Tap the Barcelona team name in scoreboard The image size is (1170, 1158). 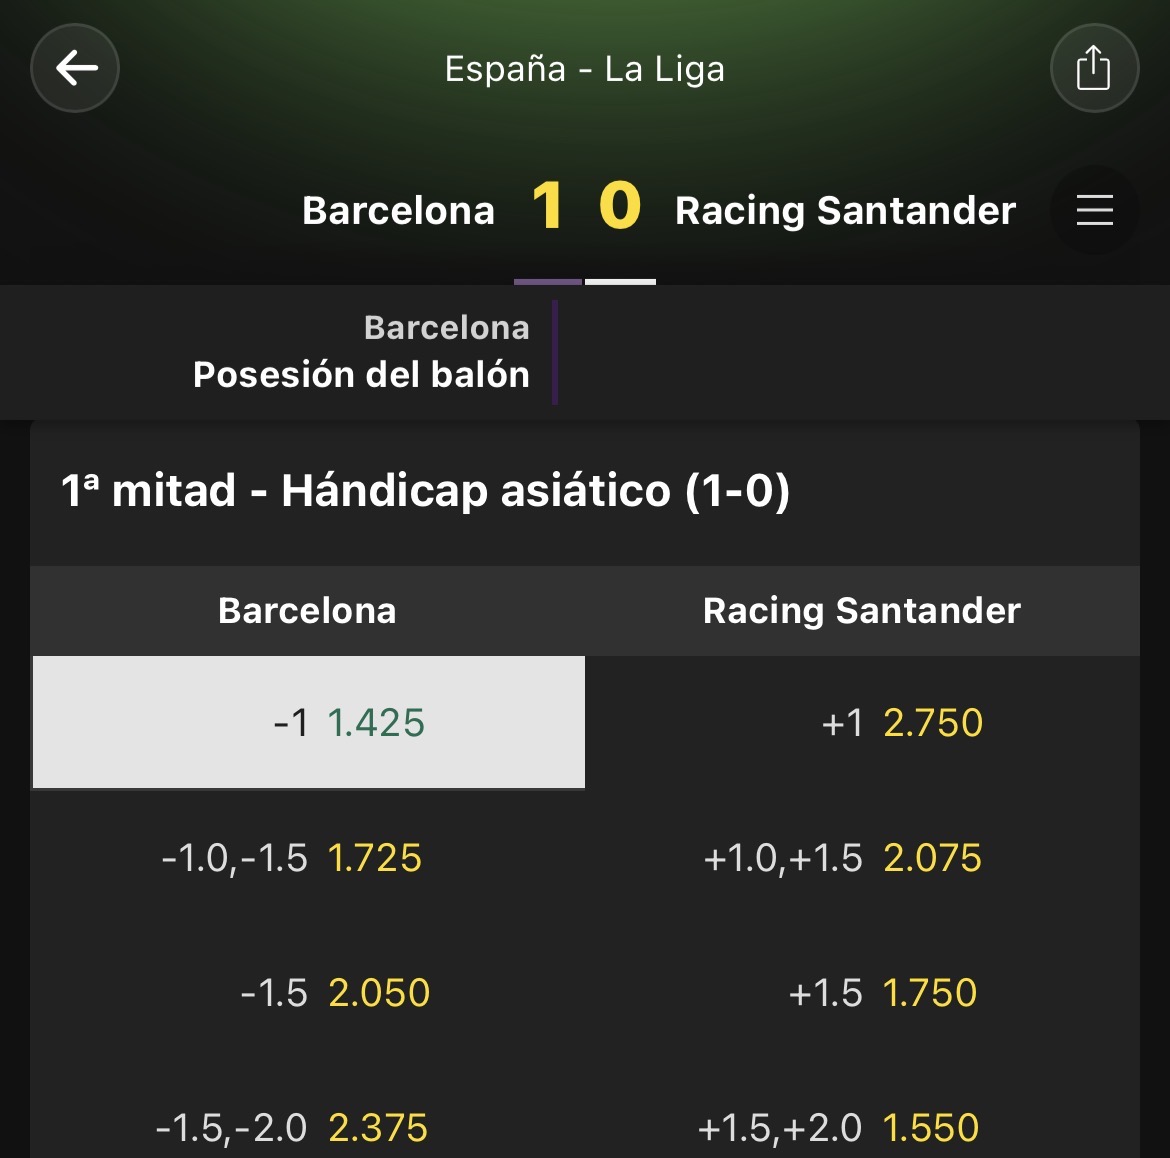tap(398, 210)
